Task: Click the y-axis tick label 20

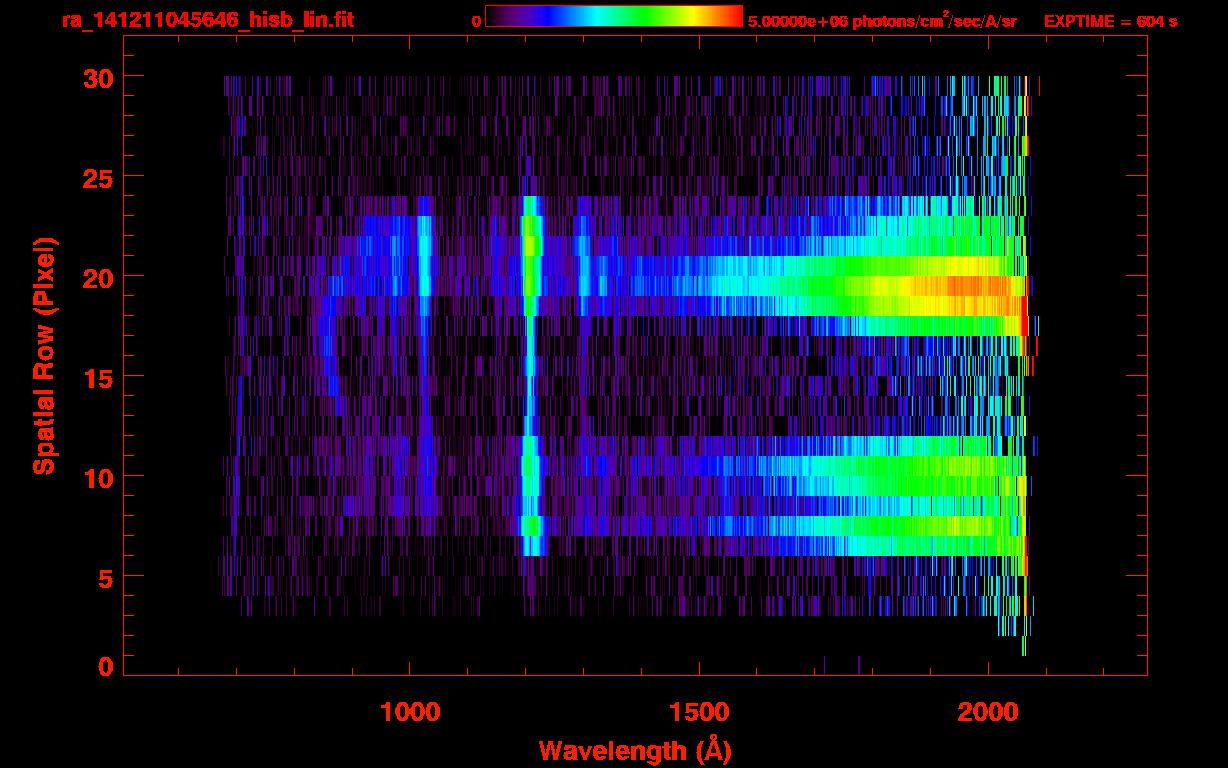Action: click(x=97, y=277)
